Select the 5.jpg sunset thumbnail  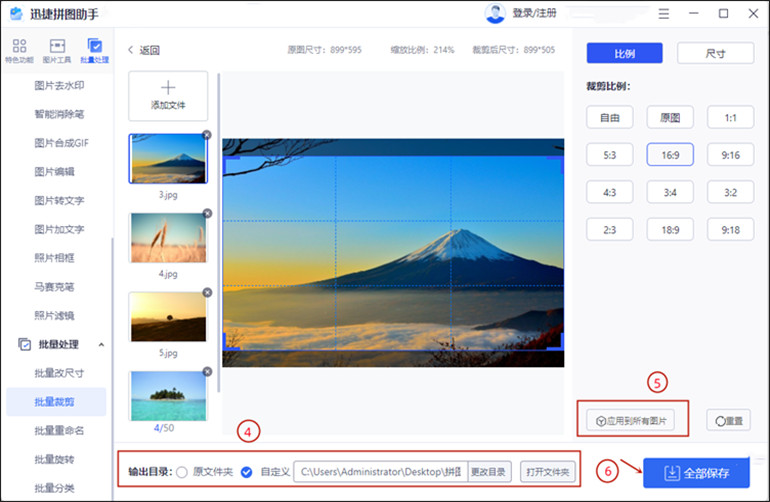(x=168, y=317)
